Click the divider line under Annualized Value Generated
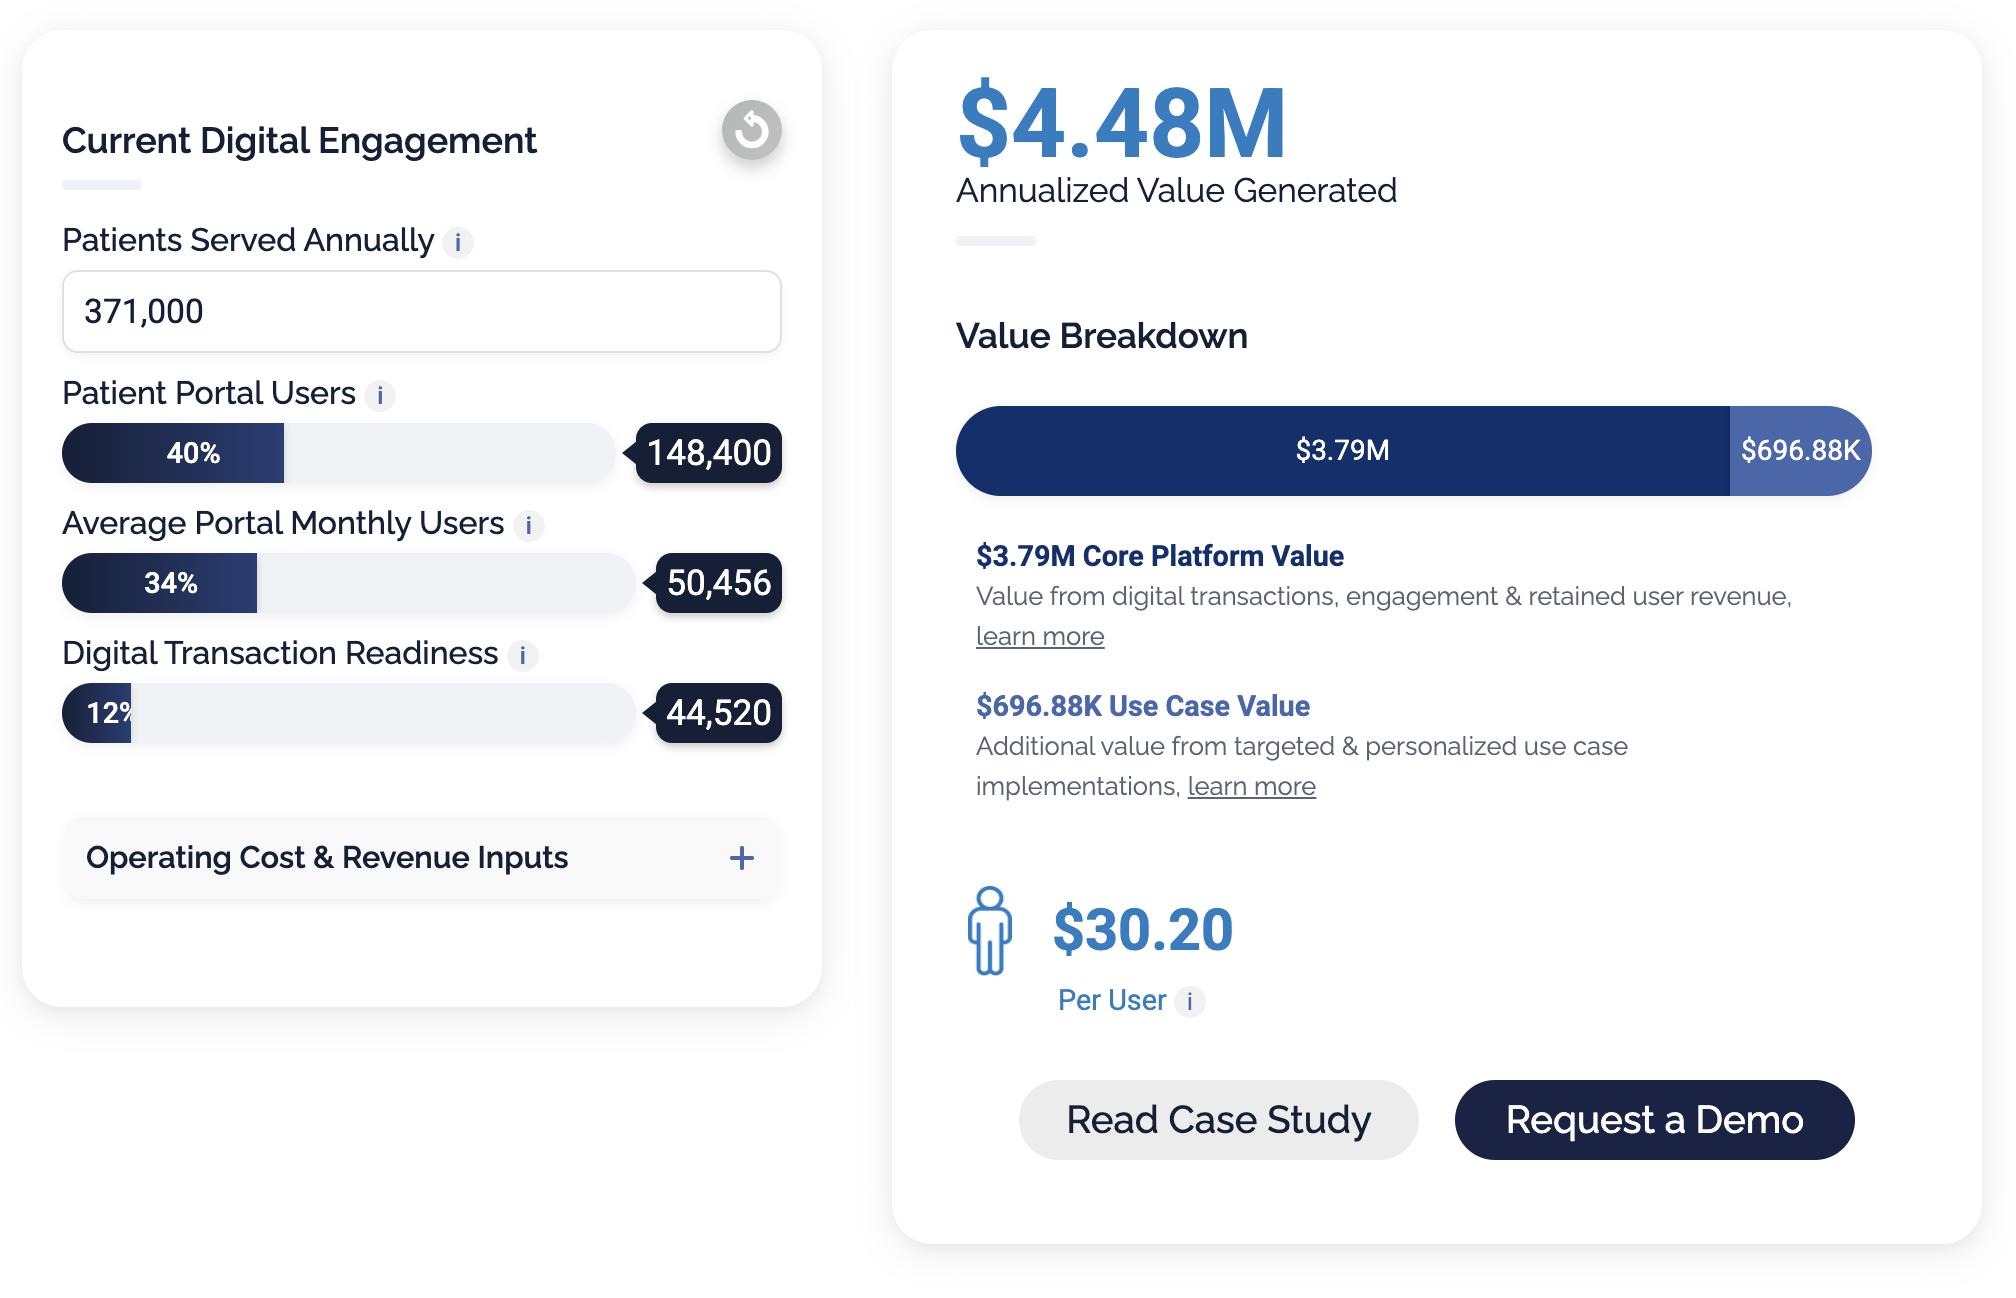 point(994,240)
